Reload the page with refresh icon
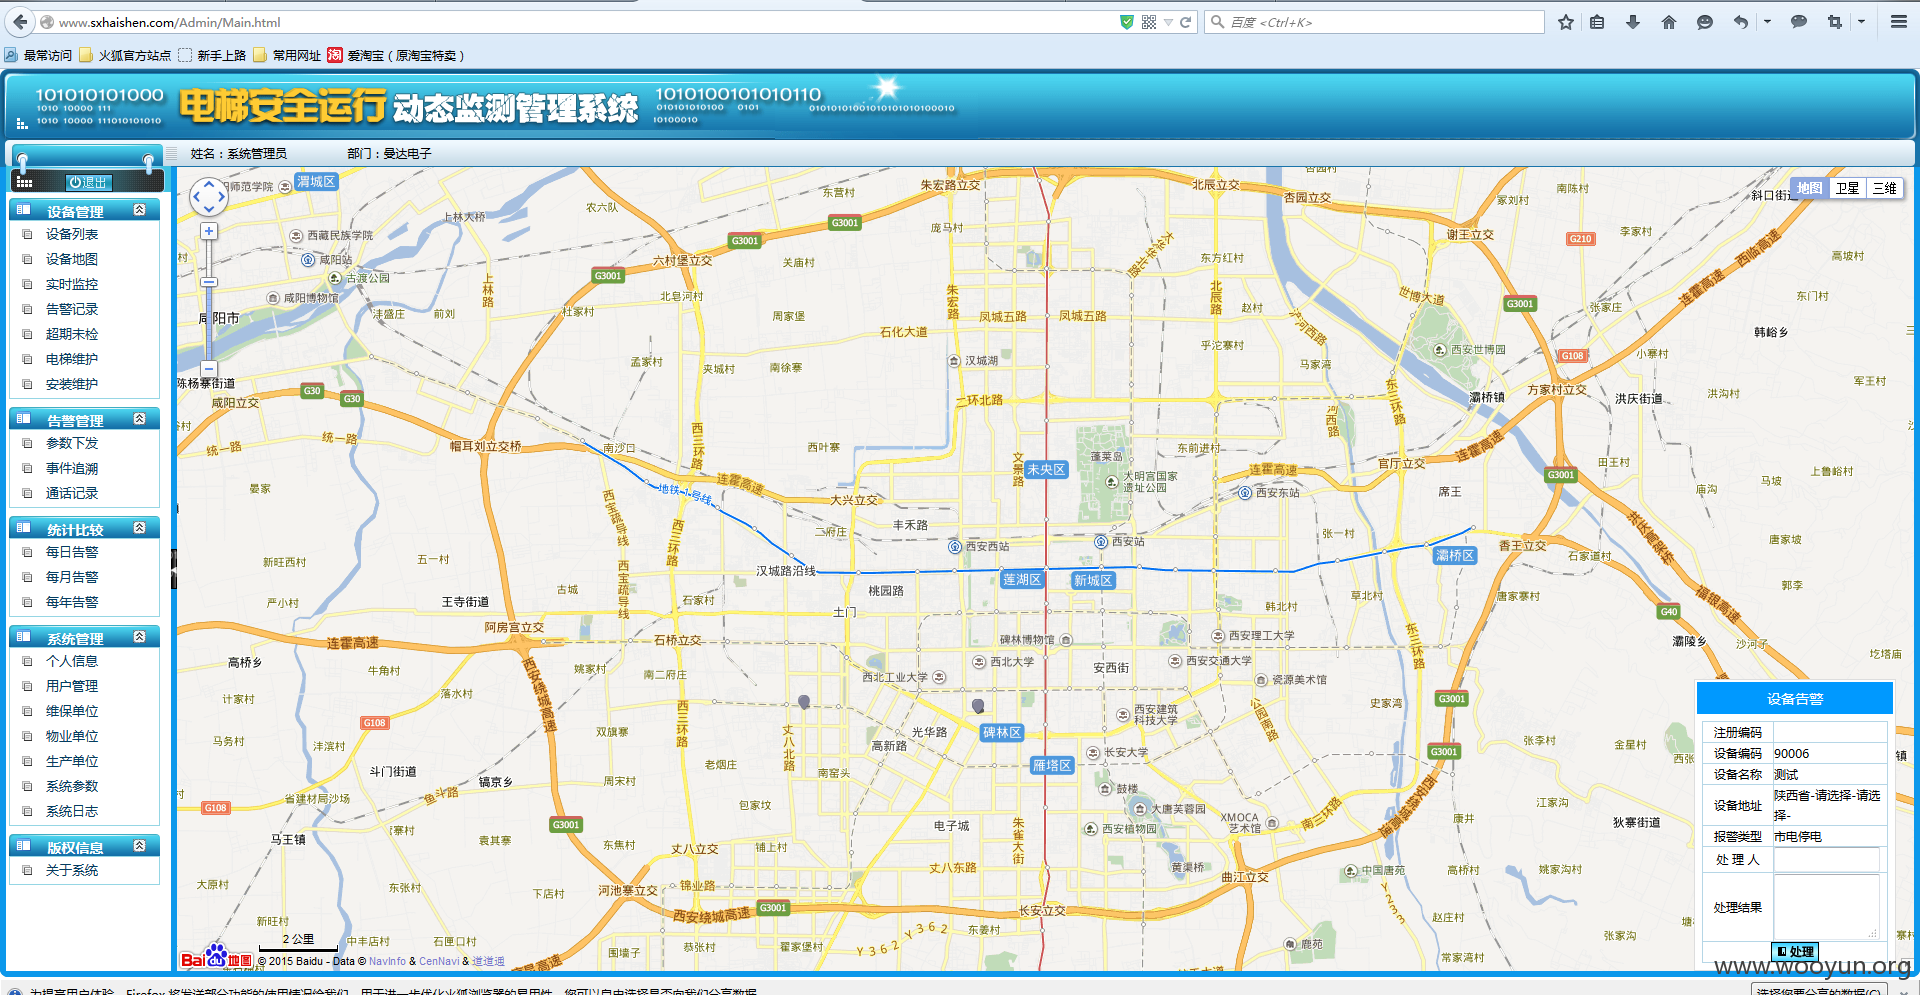Viewport: 1920px width, 995px height. pyautogui.click(x=1186, y=22)
